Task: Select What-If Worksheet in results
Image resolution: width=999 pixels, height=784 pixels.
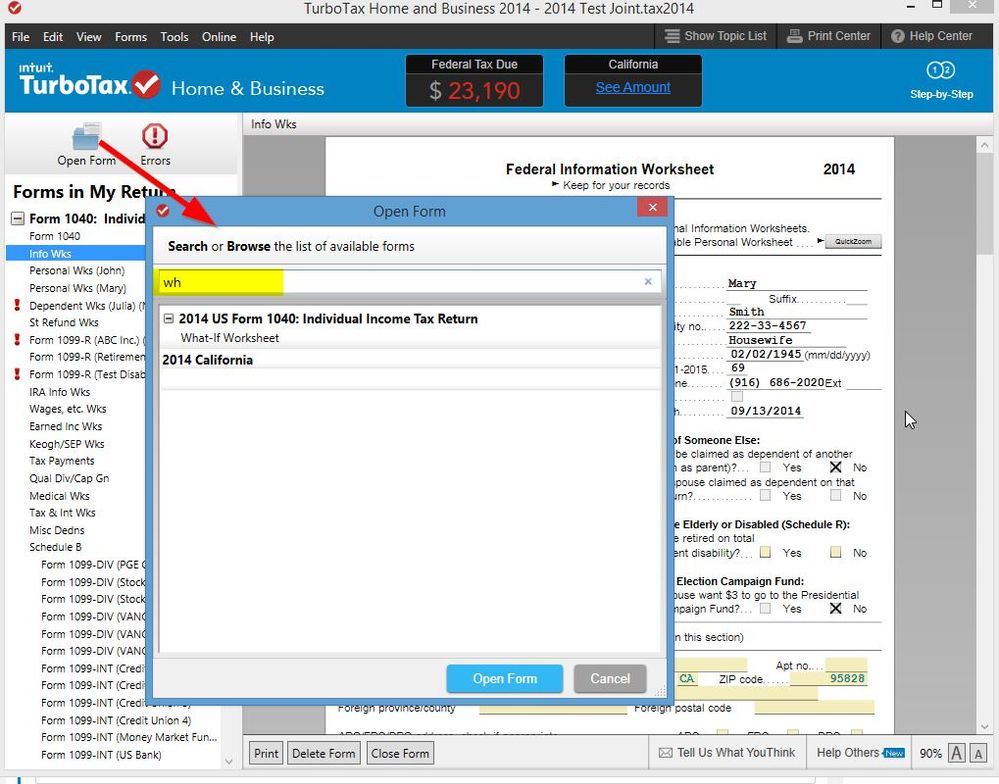Action: tap(229, 338)
